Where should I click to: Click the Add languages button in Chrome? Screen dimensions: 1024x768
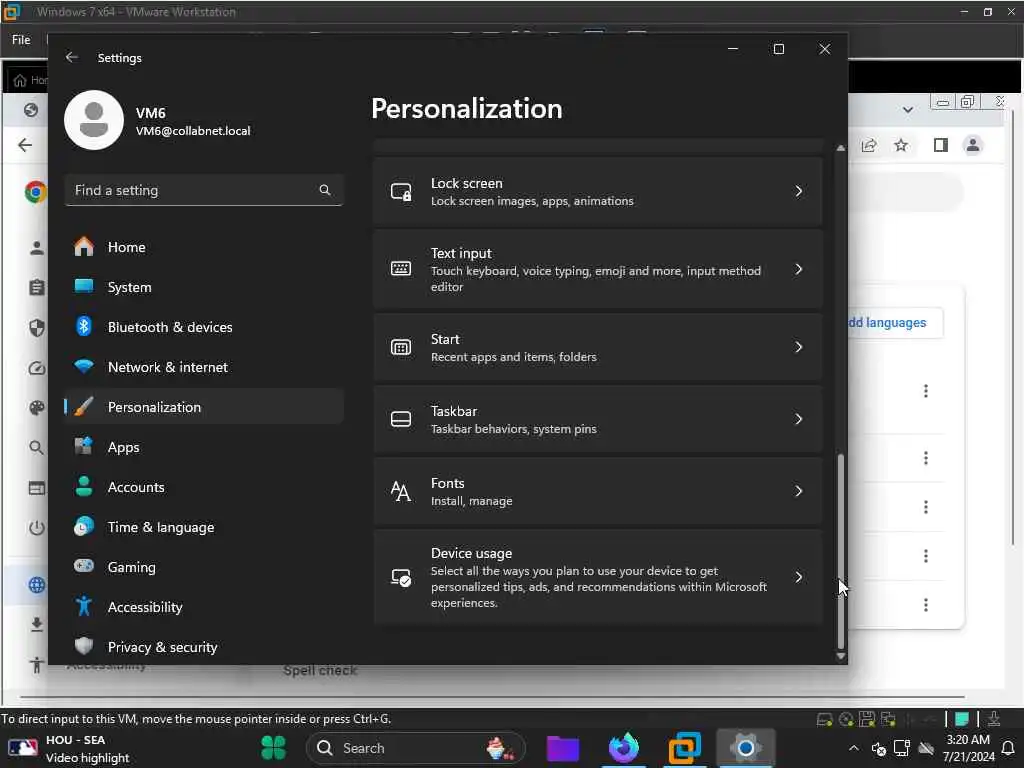pyautogui.click(x=895, y=323)
